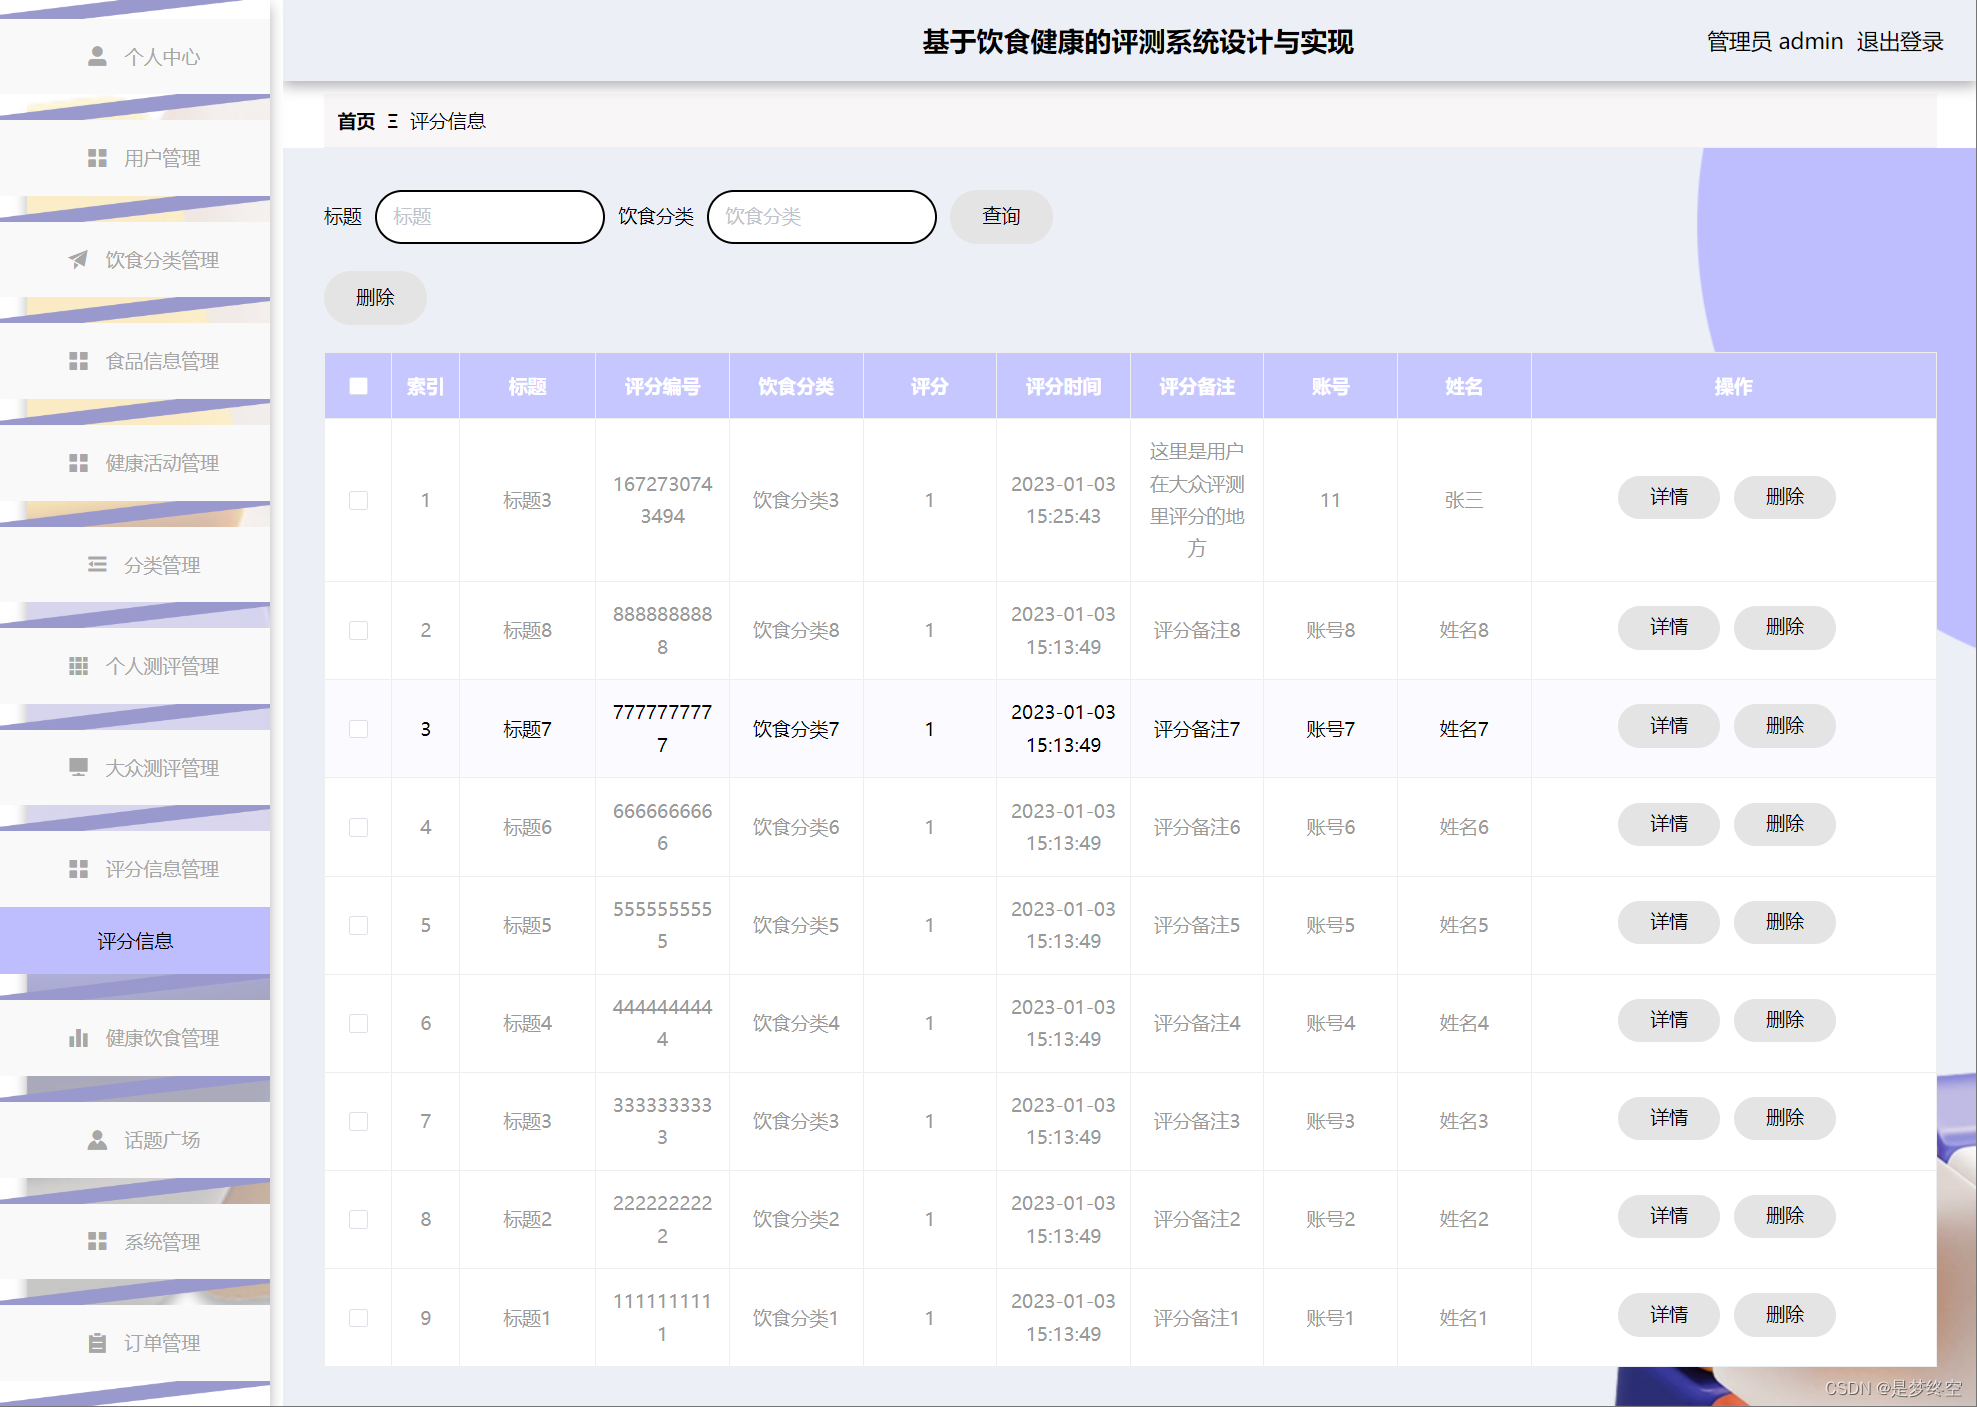The height and width of the screenshot is (1407, 1977).
Task: Check the row checkbox for 标题1
Action: click(x=358, y=1318)
